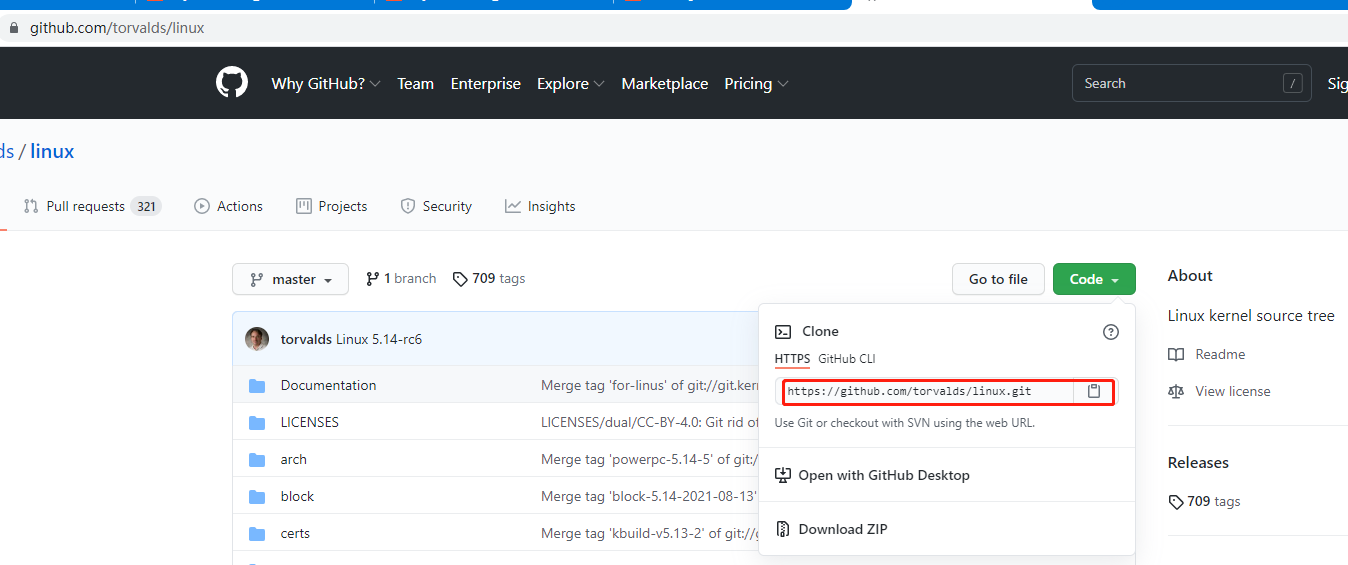Open the 1 branch link

coord(401,279)
